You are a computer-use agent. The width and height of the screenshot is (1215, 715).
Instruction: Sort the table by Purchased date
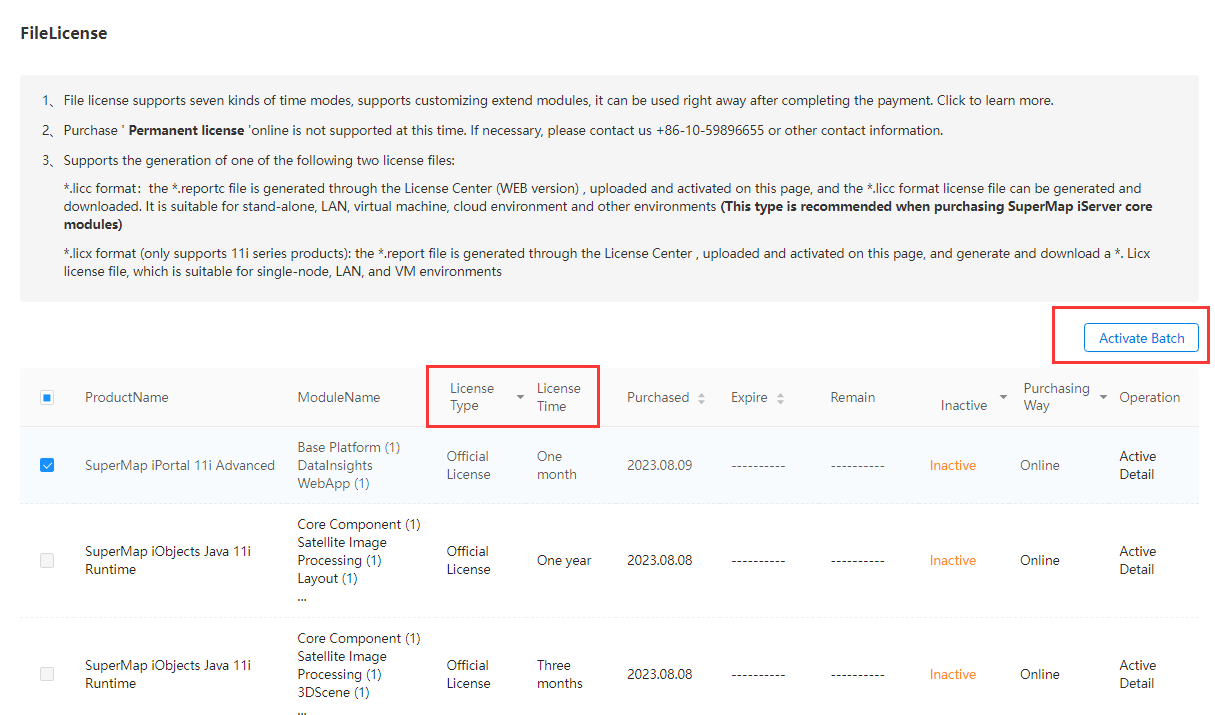[x=701, y=398]
